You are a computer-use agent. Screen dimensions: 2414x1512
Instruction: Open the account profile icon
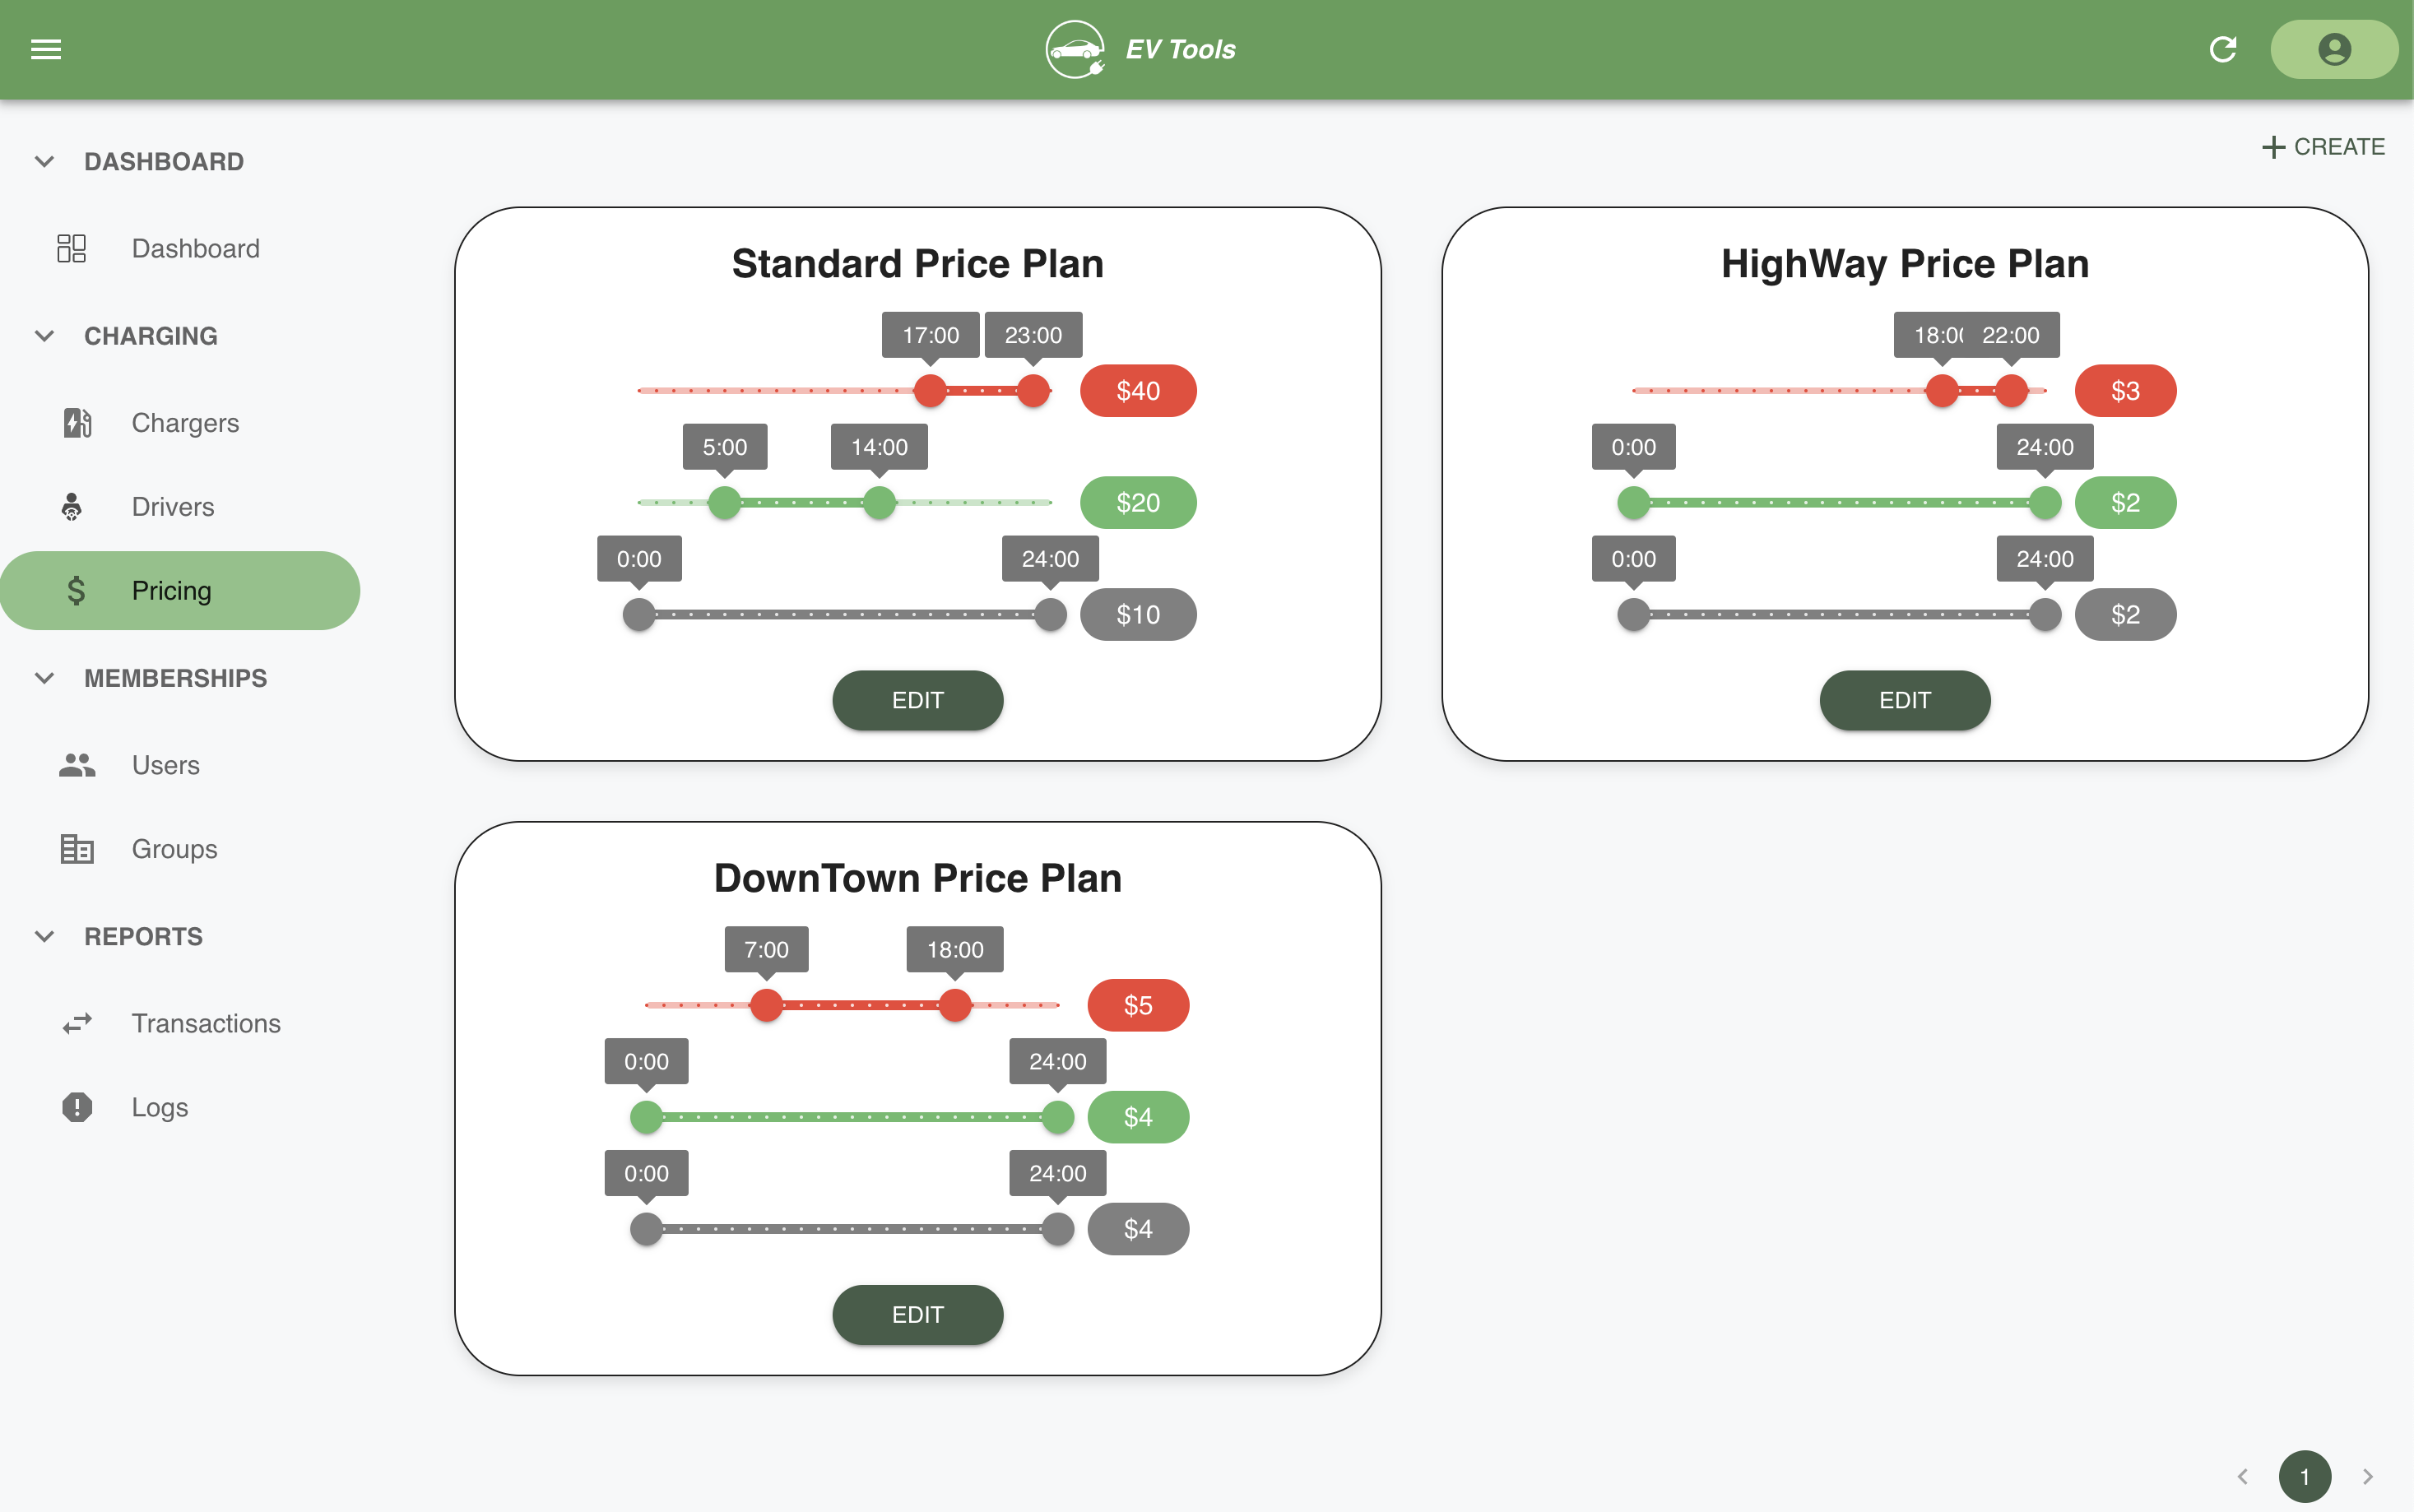click(2334, 49)
